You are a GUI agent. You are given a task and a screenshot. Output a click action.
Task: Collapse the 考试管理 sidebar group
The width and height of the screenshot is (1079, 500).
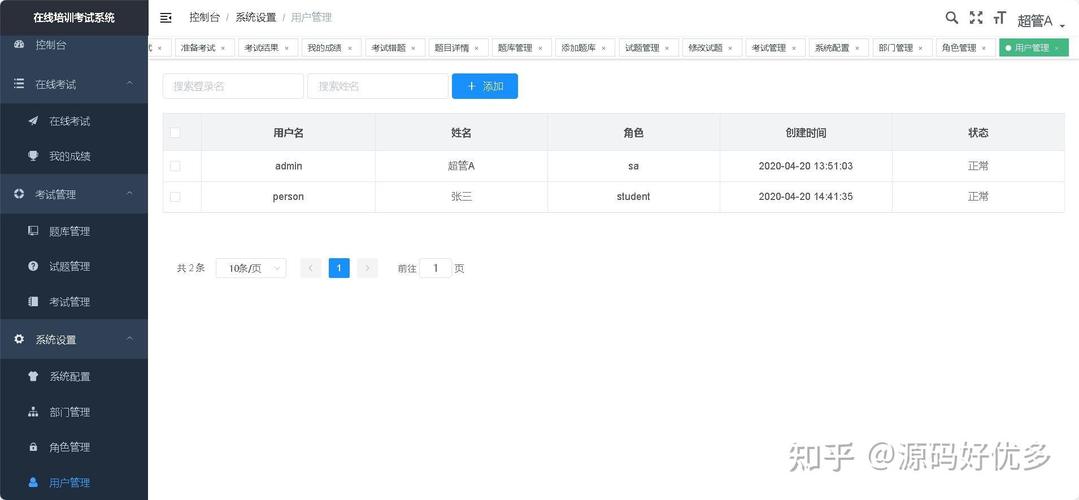(x=129, y=194)
